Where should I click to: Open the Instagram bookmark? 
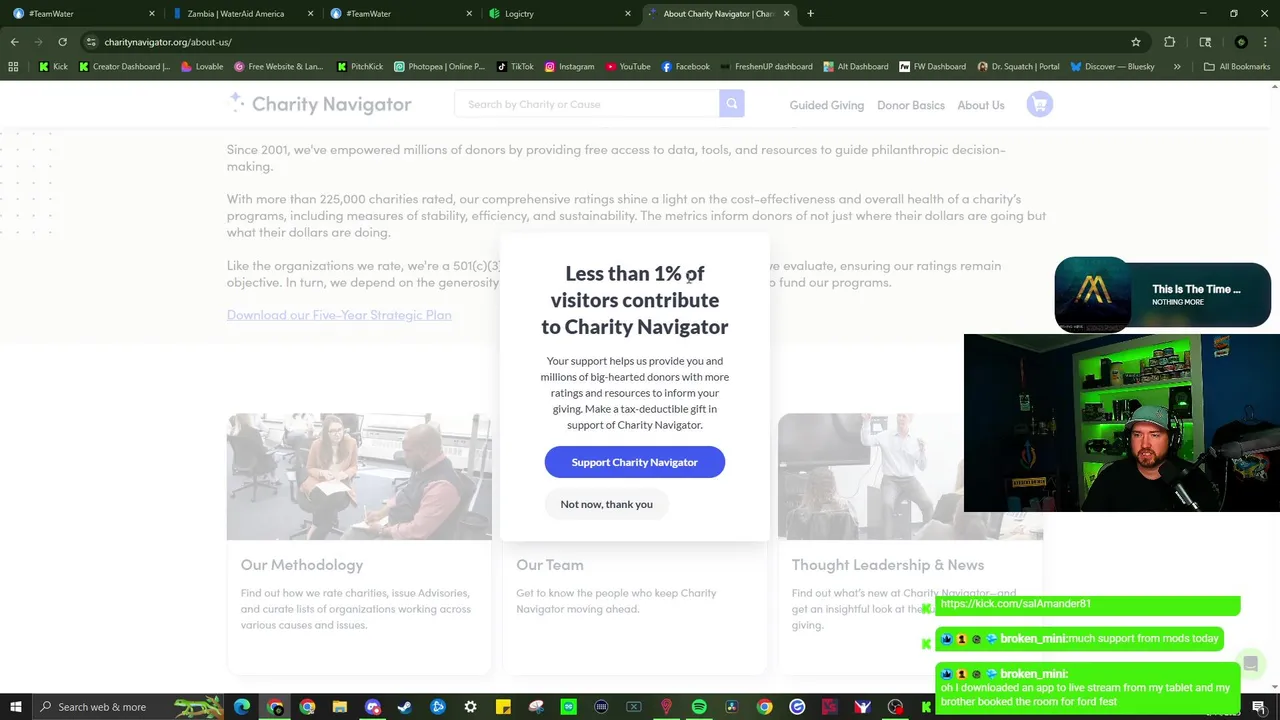click(569, 67)
